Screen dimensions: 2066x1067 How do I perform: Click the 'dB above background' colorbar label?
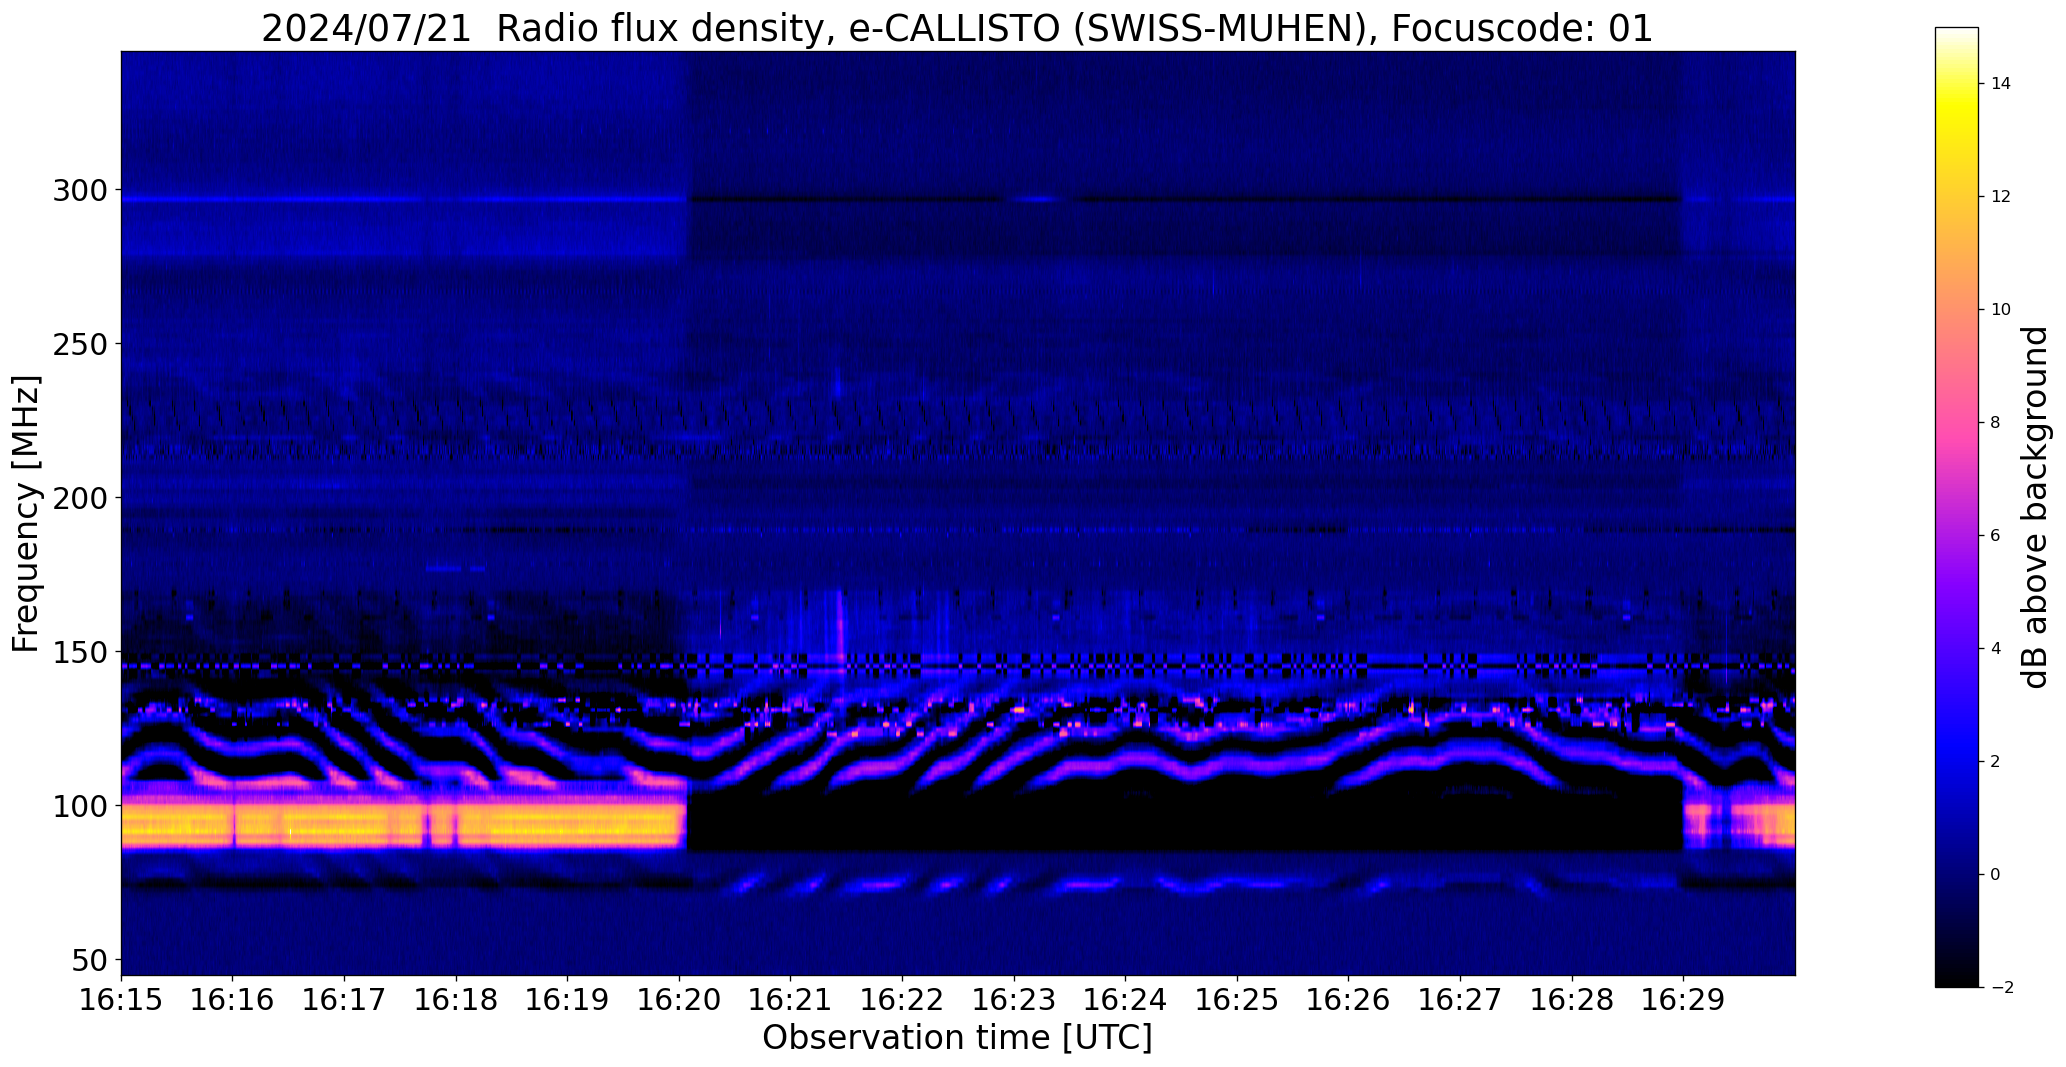(2035, 507)
